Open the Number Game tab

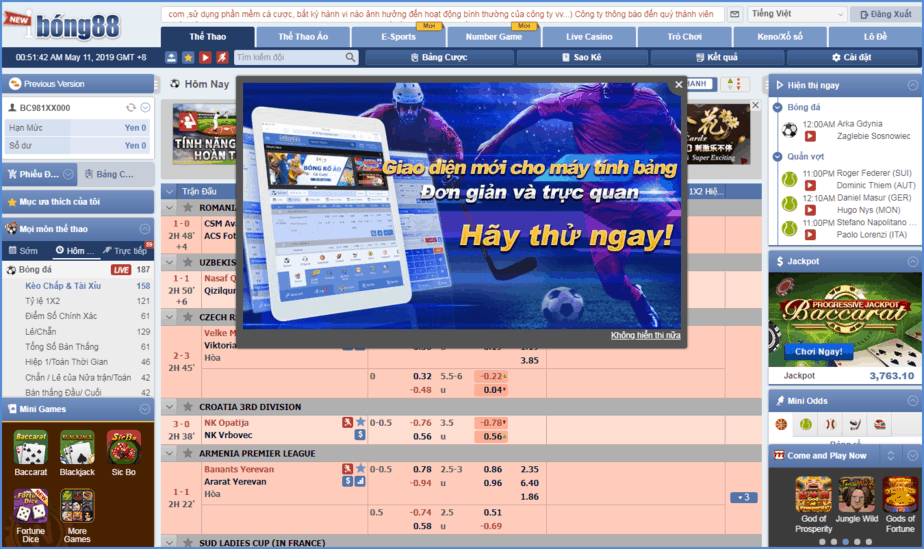(494, 37)
